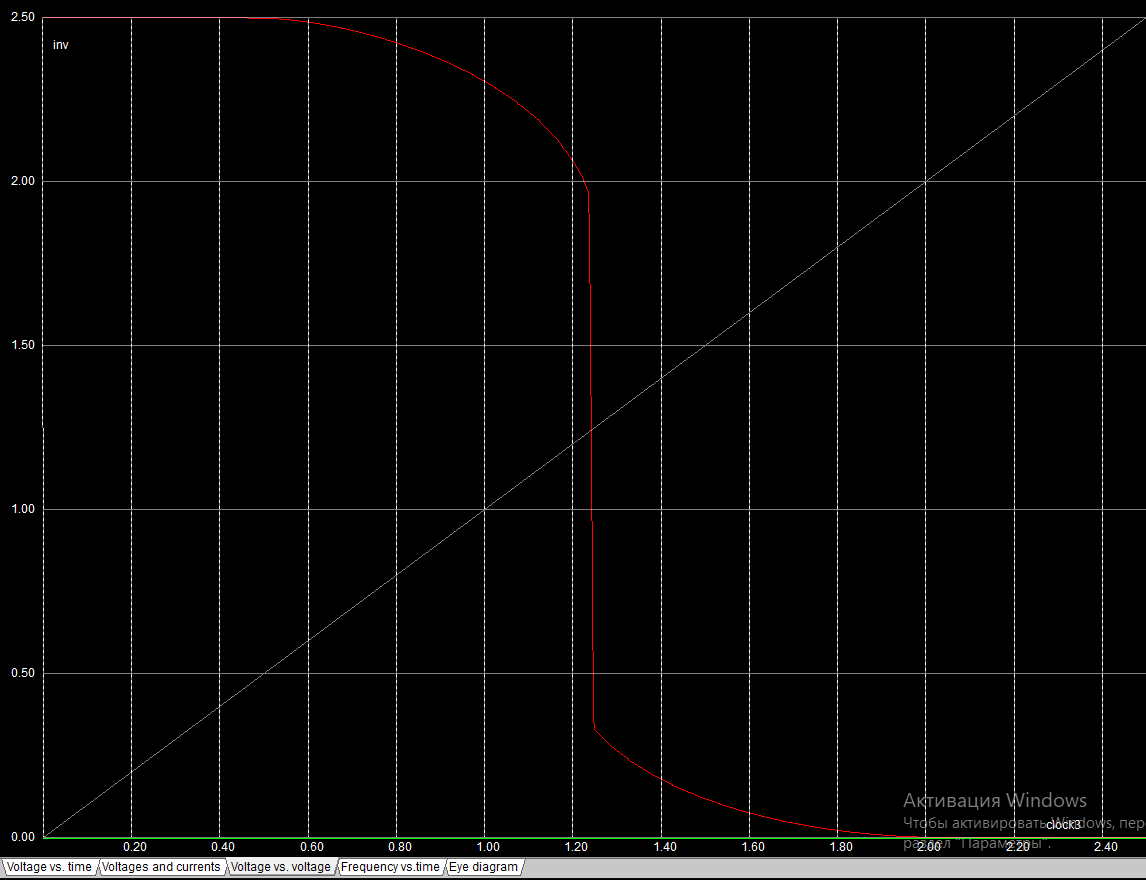The image size is (1146, 880).
Task: Switch to the Voltage vs. time tab
Action: pyautogui.click(x=49, y=867)
